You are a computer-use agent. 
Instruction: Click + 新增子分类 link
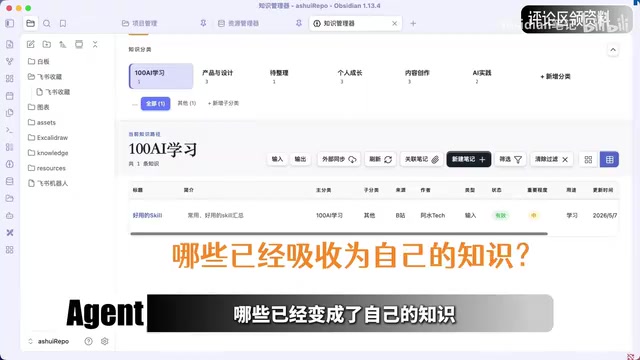223,103
